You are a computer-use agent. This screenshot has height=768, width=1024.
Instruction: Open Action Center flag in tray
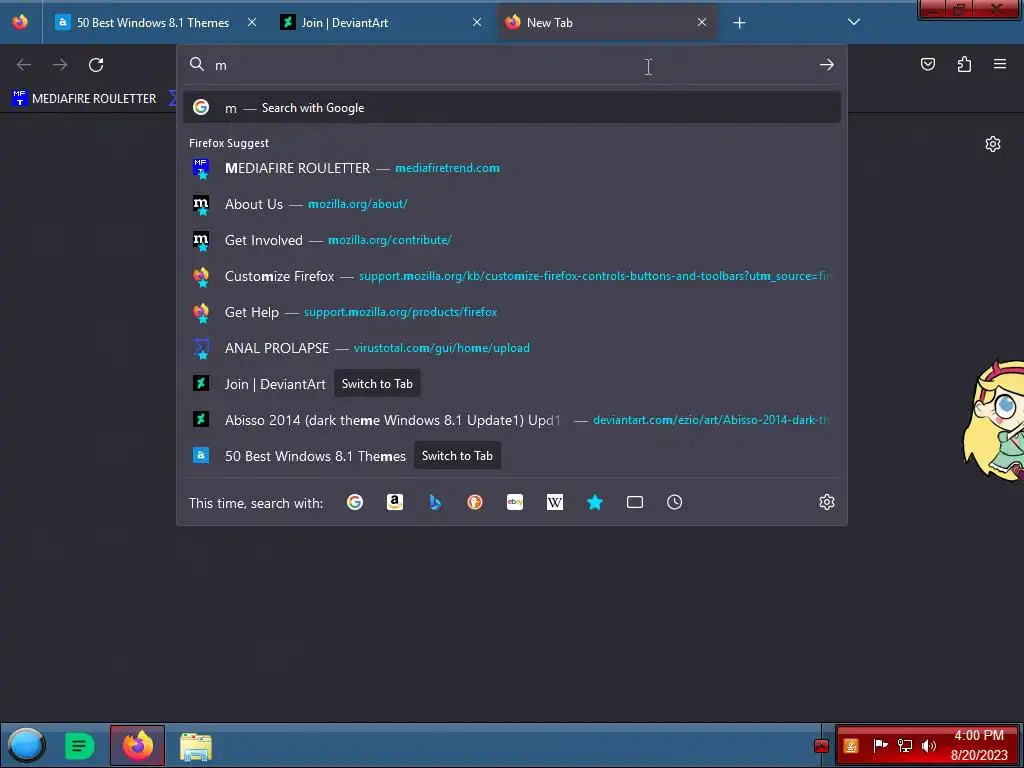[x=880, y=745]
